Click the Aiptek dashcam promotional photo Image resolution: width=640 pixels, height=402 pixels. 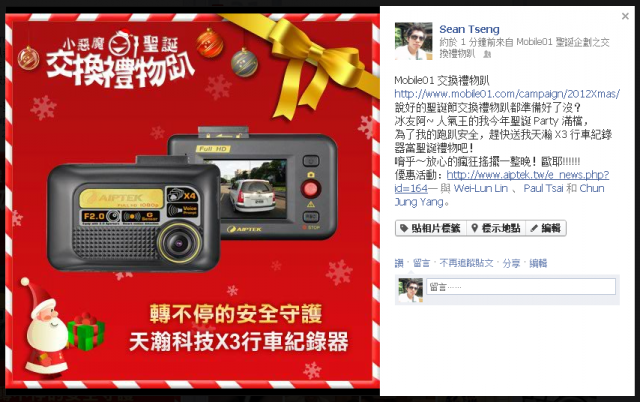192,201
